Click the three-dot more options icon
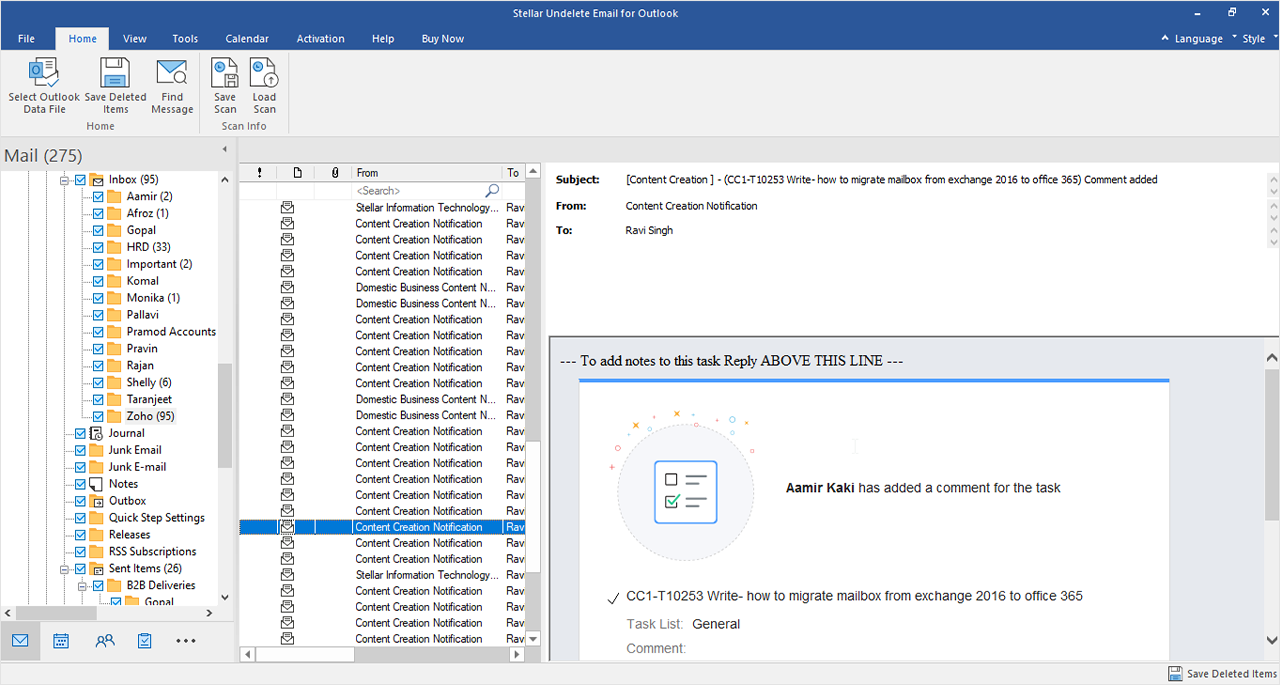 186,641
